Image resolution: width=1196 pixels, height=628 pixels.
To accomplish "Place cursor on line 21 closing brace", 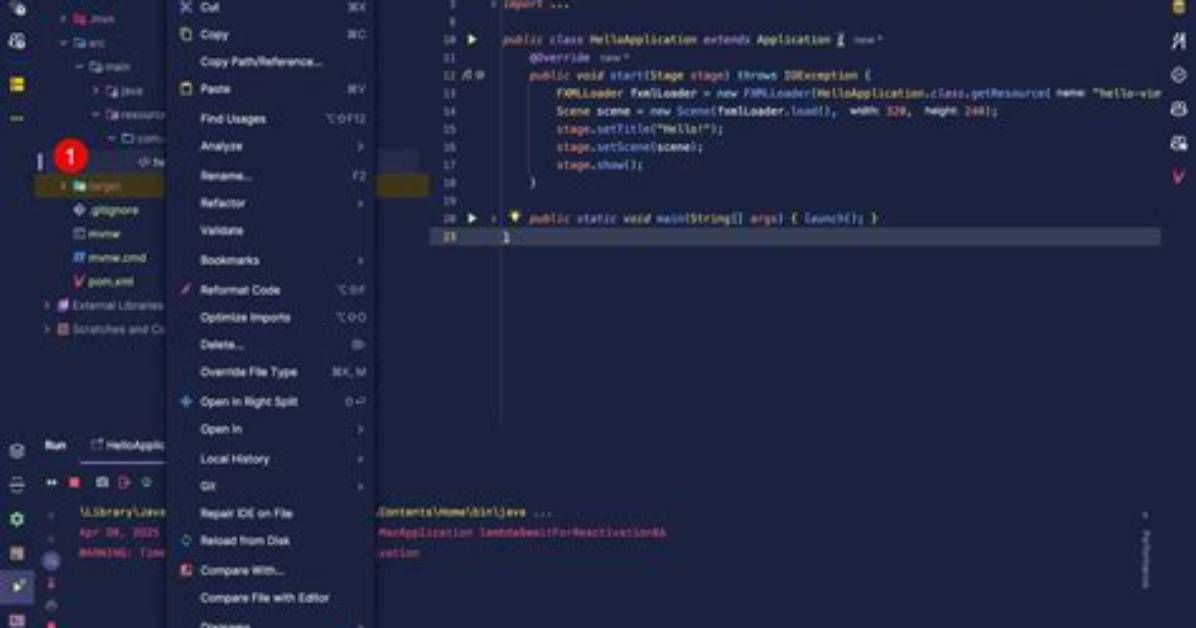I will click(506, 237).
